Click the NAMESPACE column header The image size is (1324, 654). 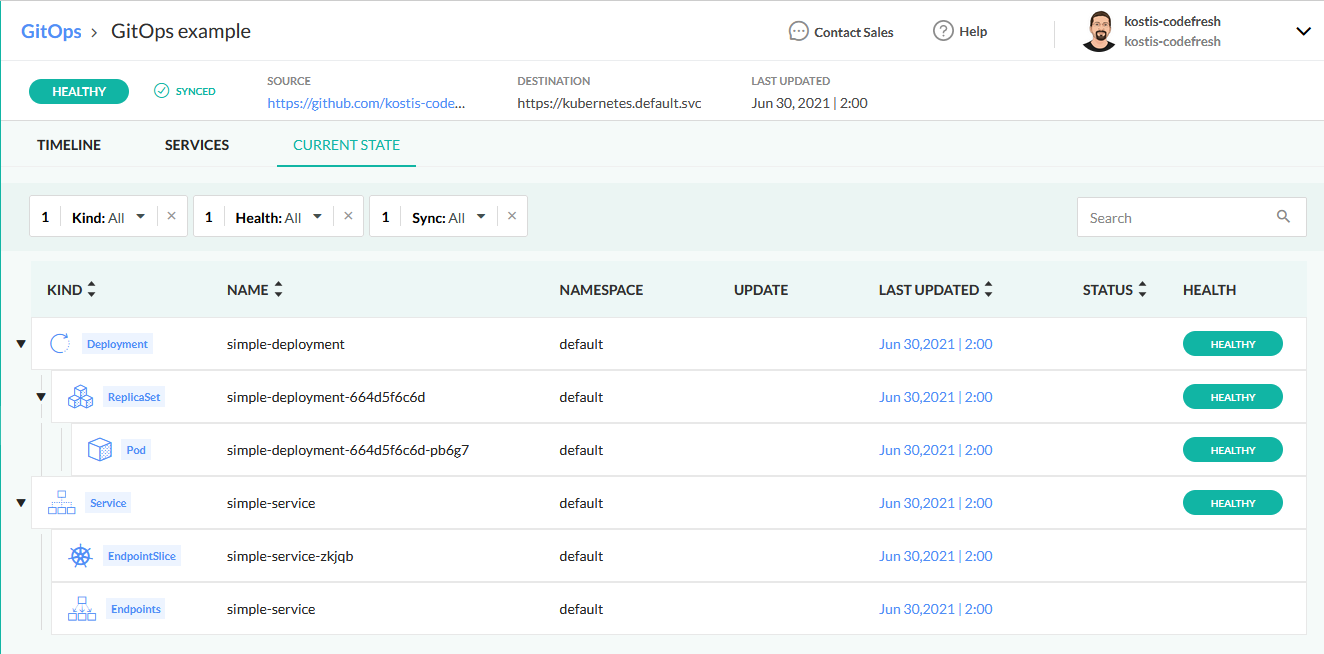(601, 290)
